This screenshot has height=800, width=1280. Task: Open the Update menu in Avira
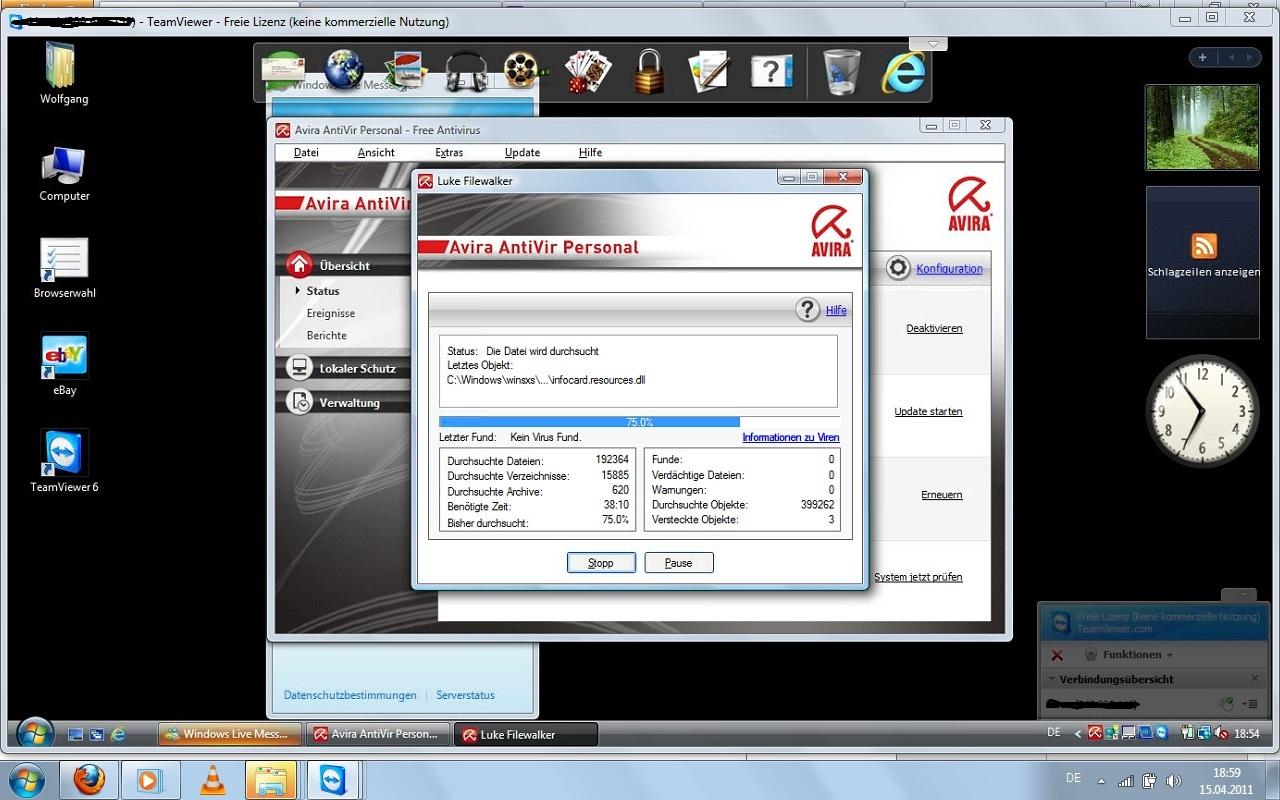click(x=522, y=153)
